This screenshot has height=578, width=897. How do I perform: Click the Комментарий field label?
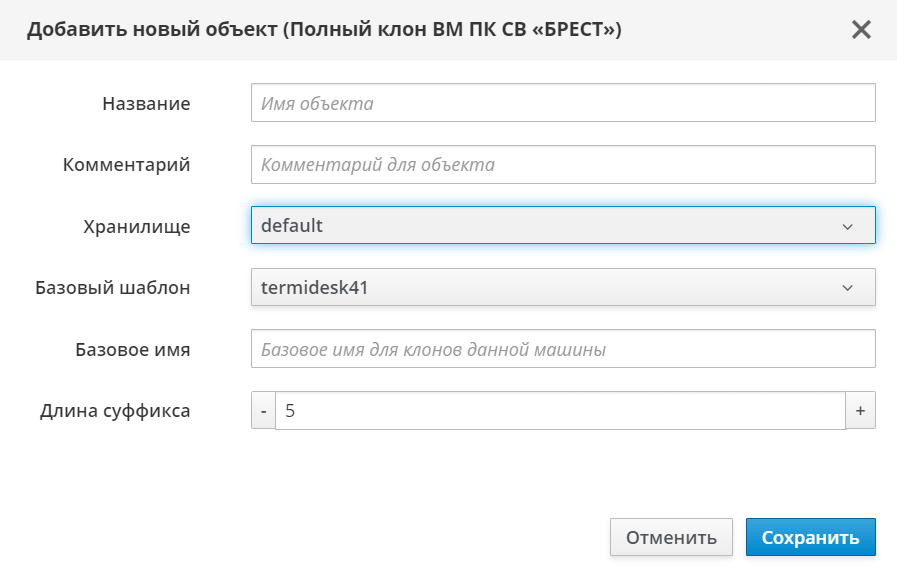pos(126,165)
